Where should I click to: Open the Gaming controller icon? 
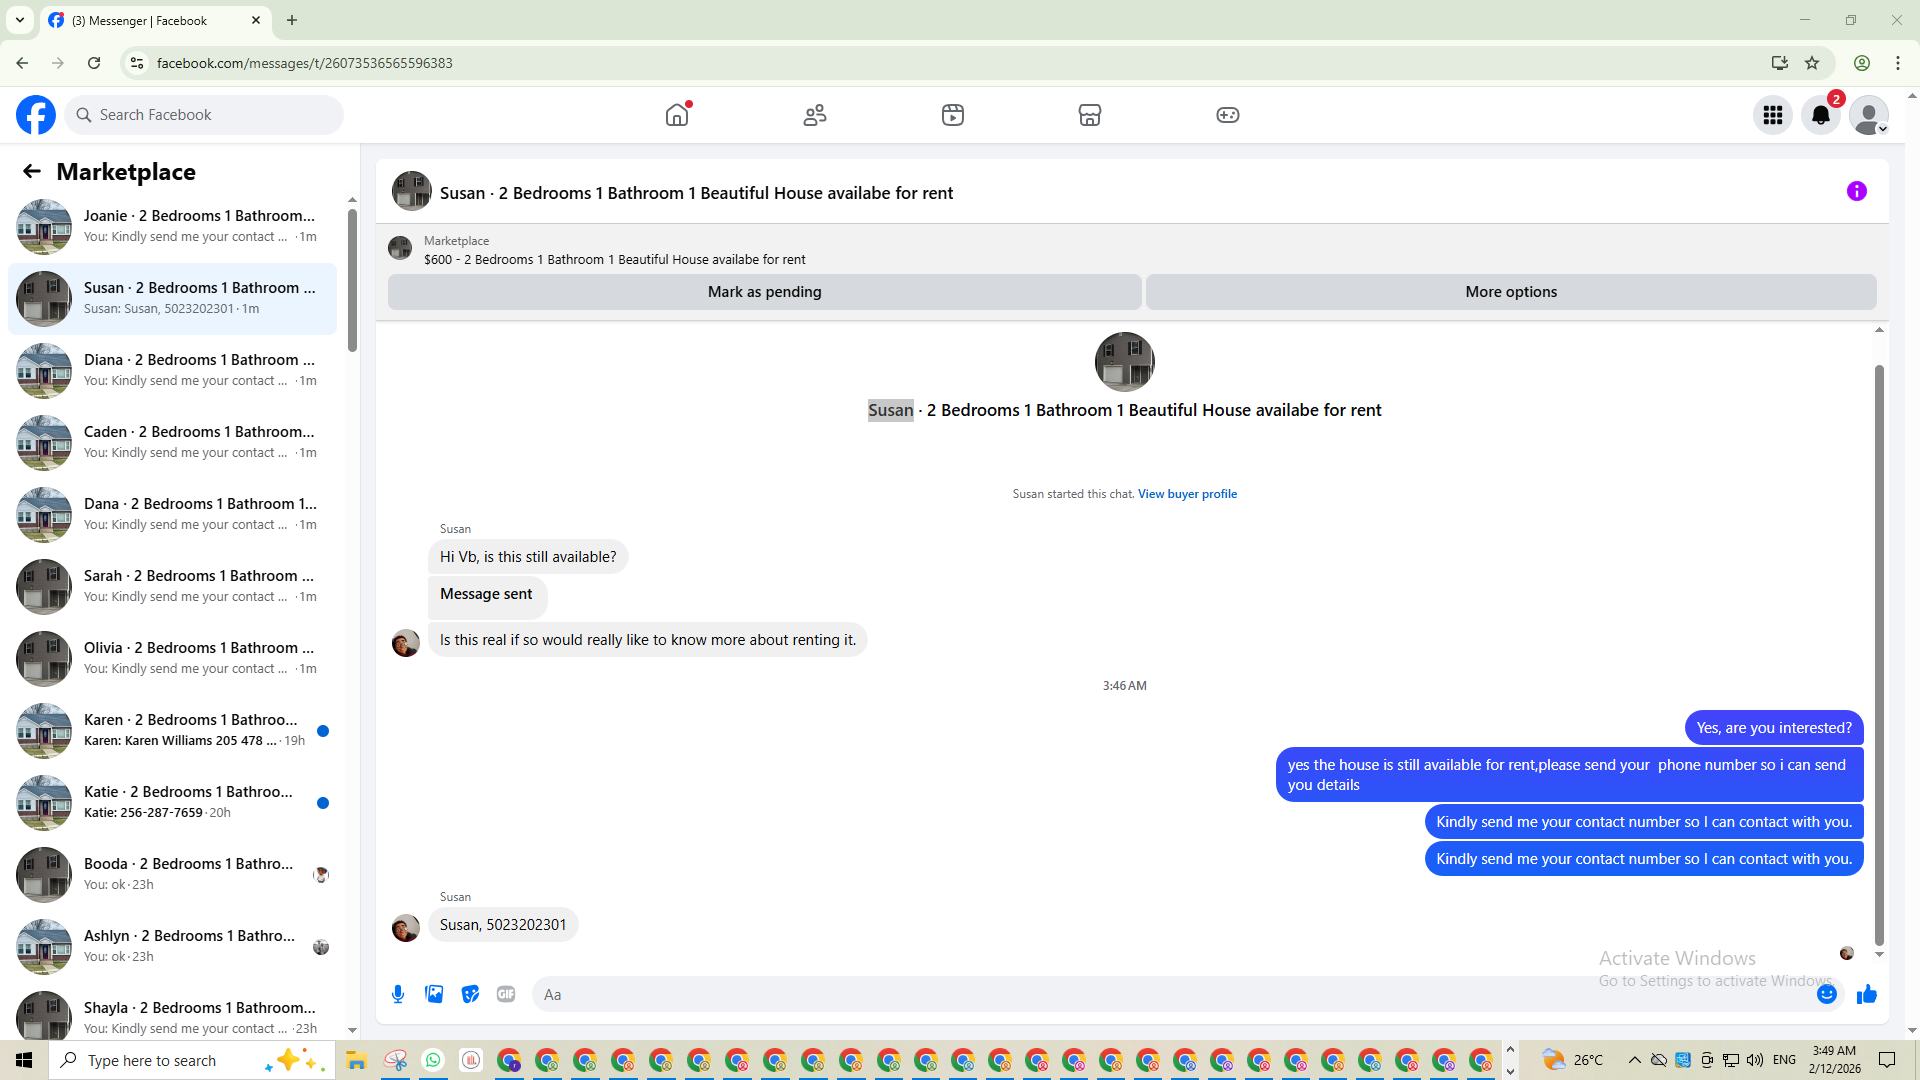pos(1228,115)
